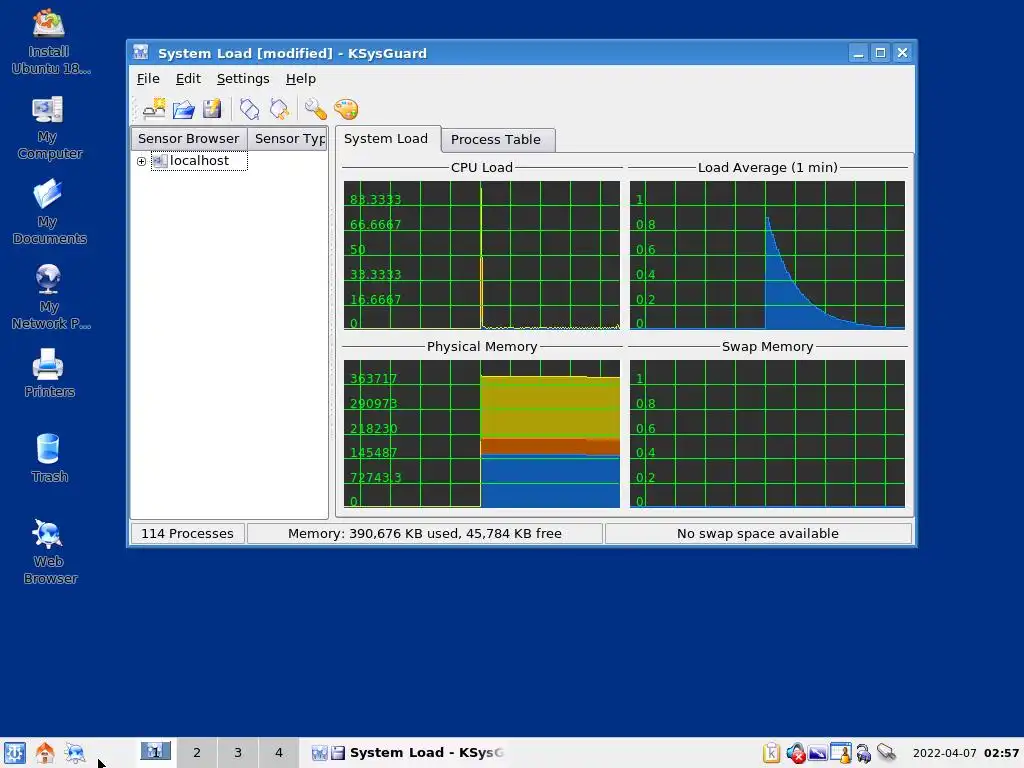Click the Sensor Browser column header

click(x=189, y=138)
